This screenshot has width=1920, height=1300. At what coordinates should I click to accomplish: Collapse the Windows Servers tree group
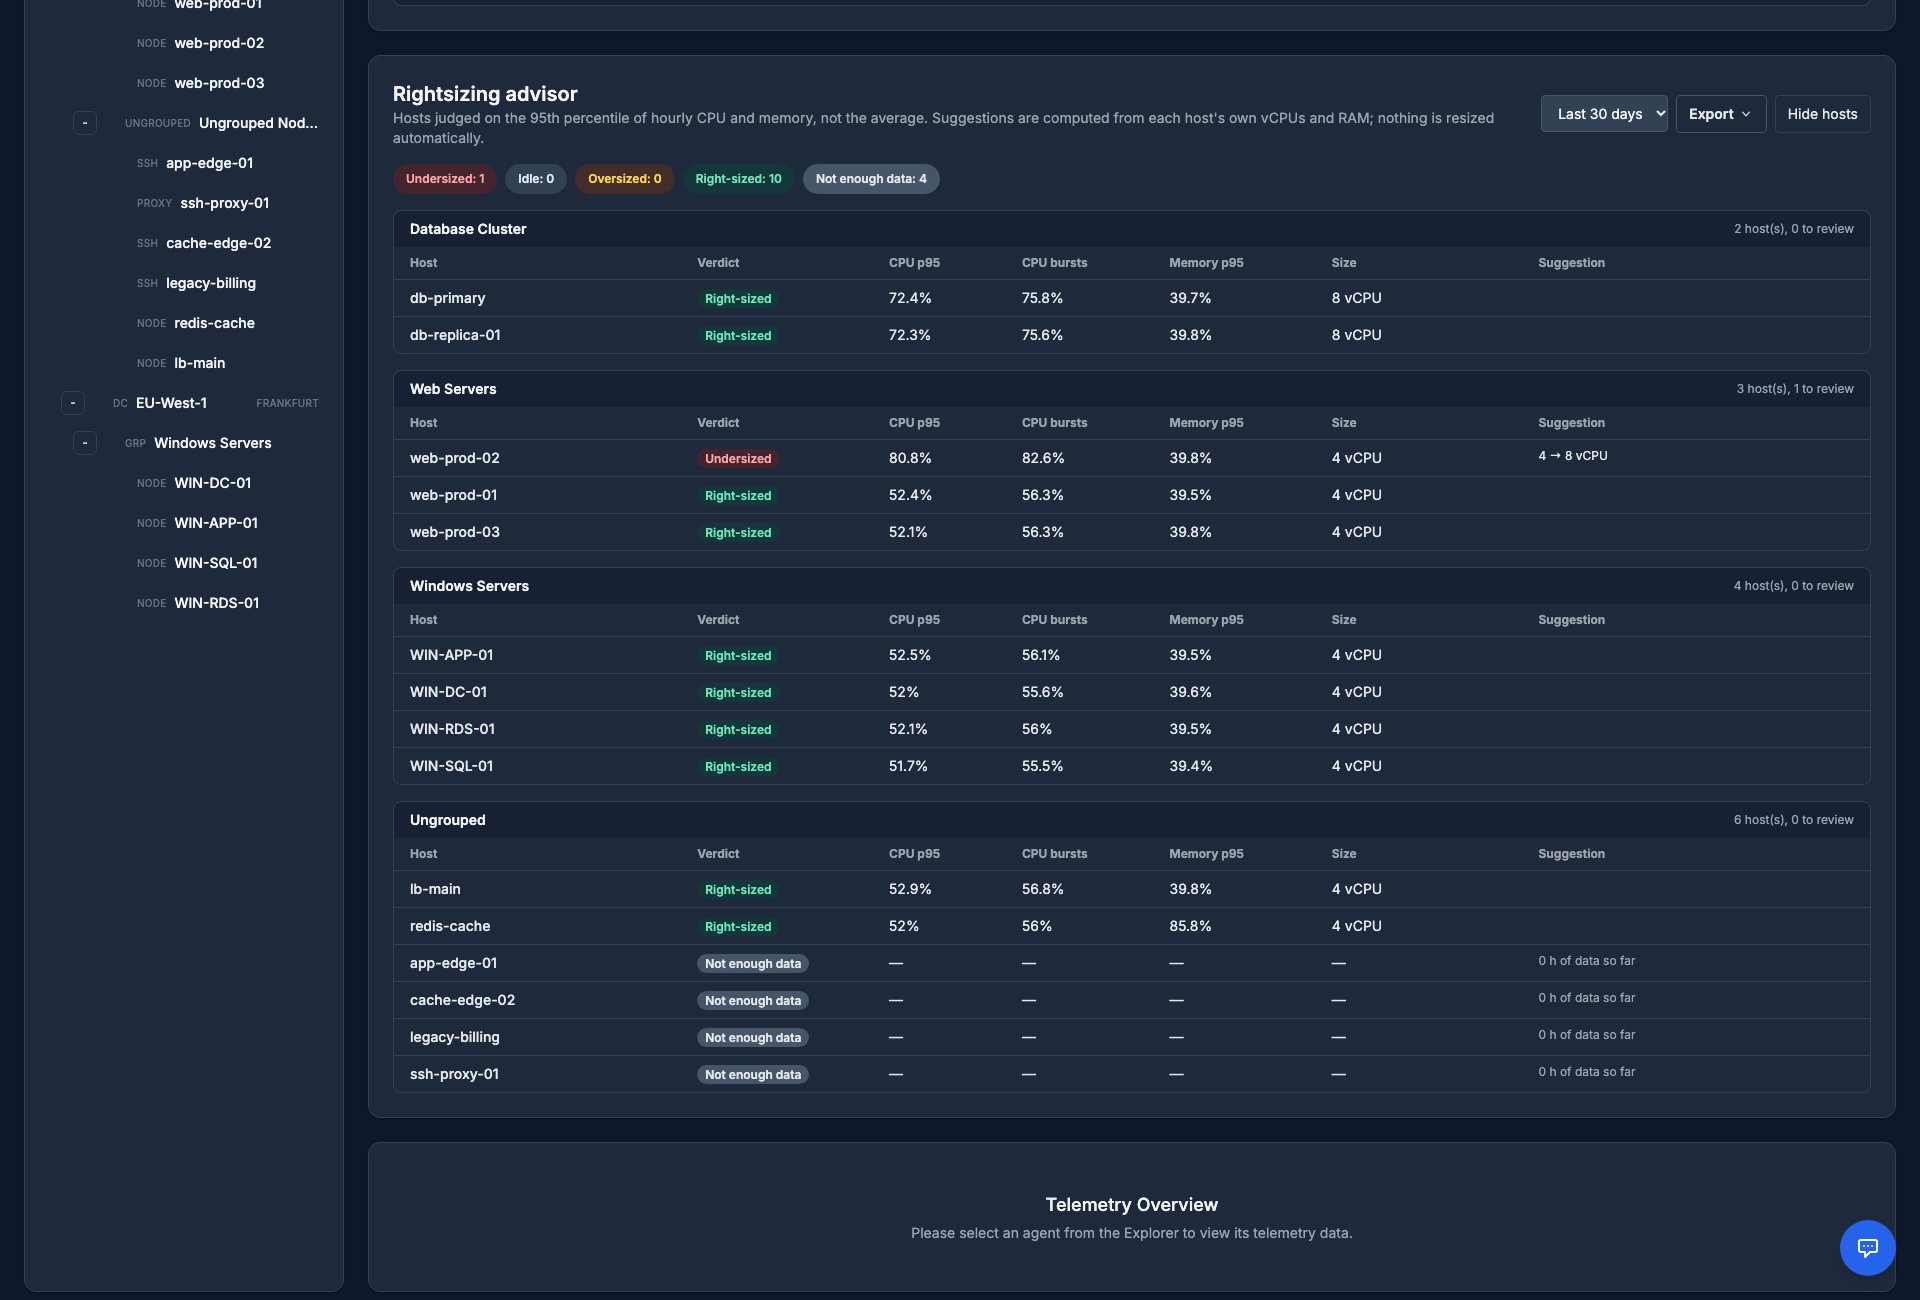85,443
